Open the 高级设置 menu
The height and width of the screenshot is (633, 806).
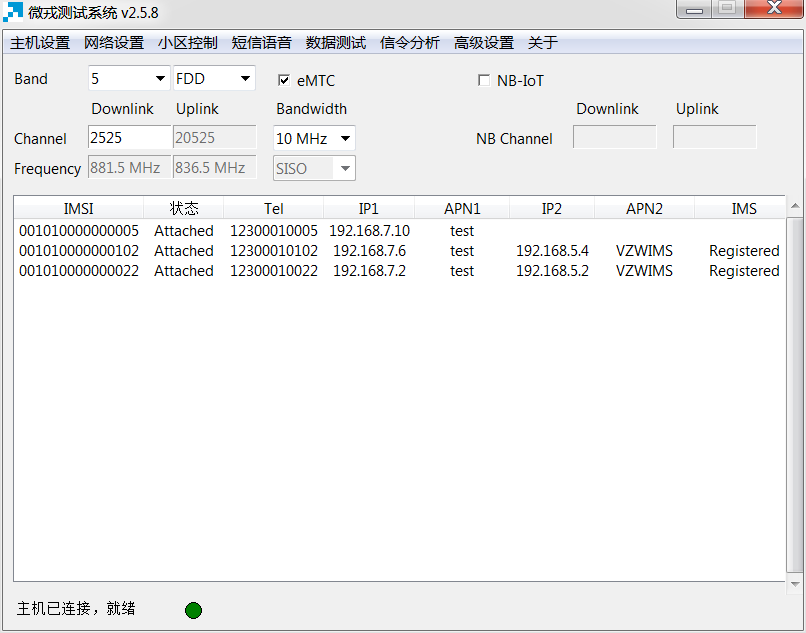coord(484,43)
